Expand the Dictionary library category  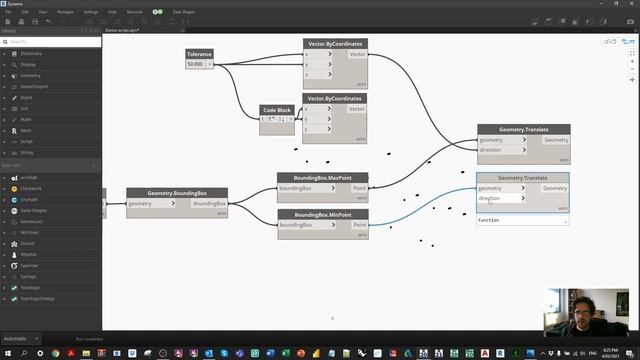coord(4,53)
